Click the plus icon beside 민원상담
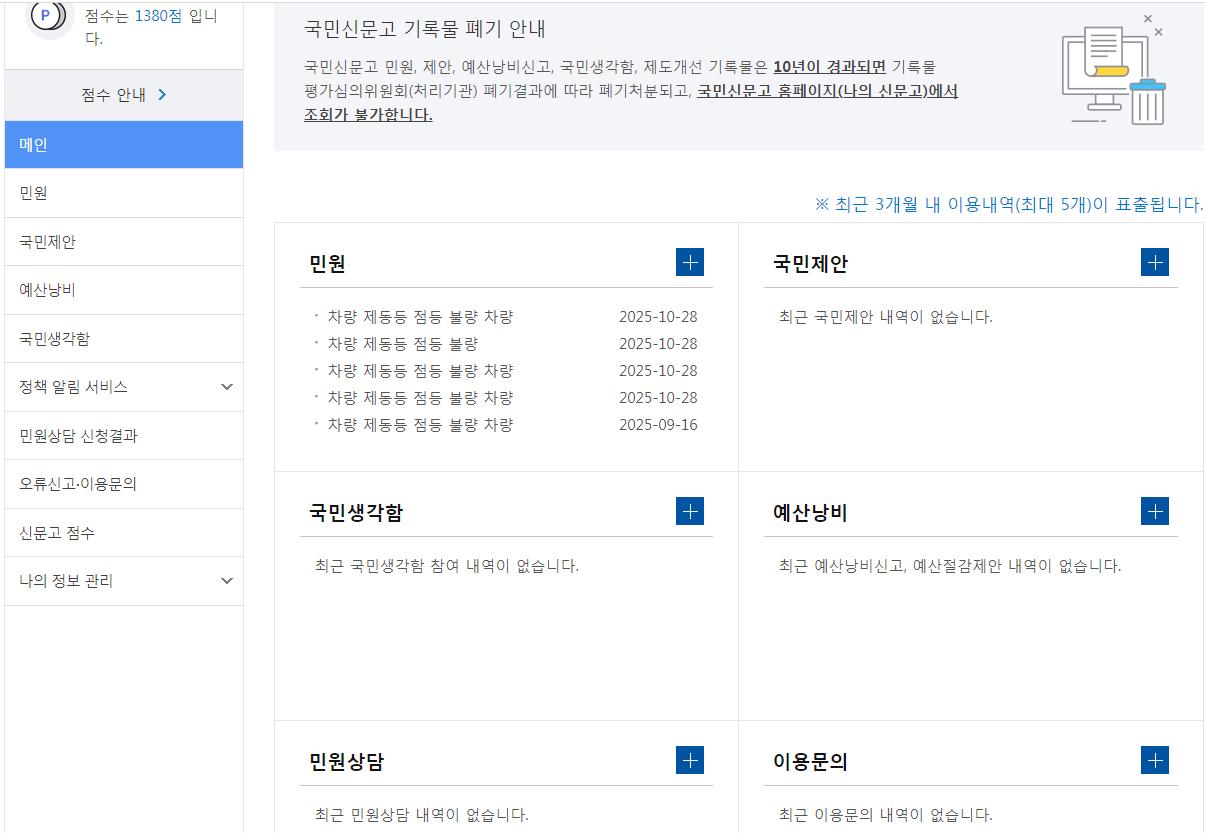Viewport: 1206px width, 833px height. [x=689, y=760]
